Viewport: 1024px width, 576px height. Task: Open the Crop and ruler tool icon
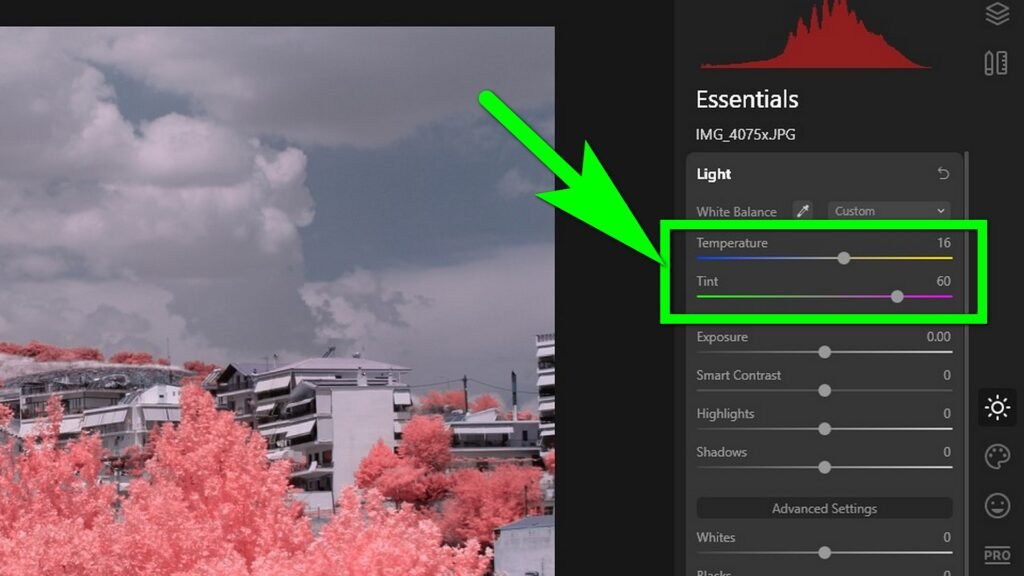[x=996, y=63]
